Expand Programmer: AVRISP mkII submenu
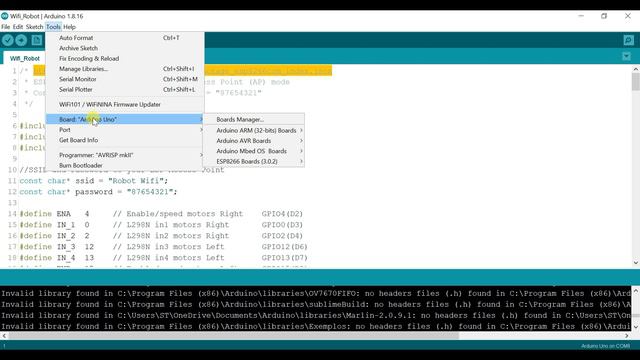 pos(125,155)
